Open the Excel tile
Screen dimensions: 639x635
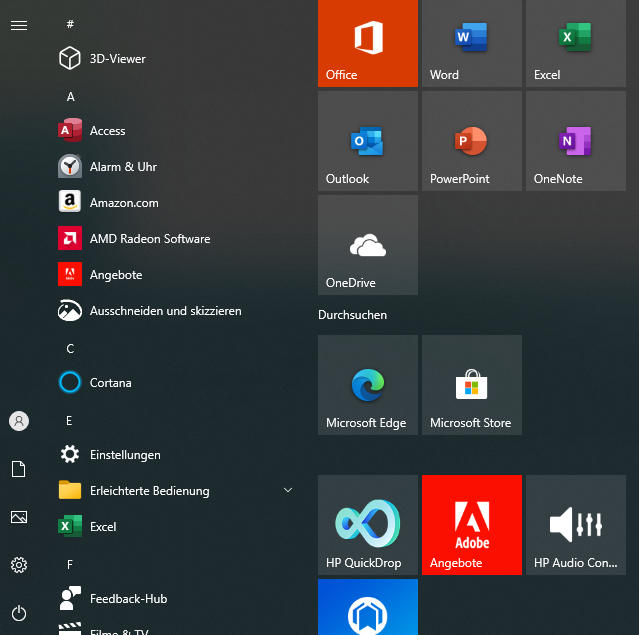pos(576,43)
